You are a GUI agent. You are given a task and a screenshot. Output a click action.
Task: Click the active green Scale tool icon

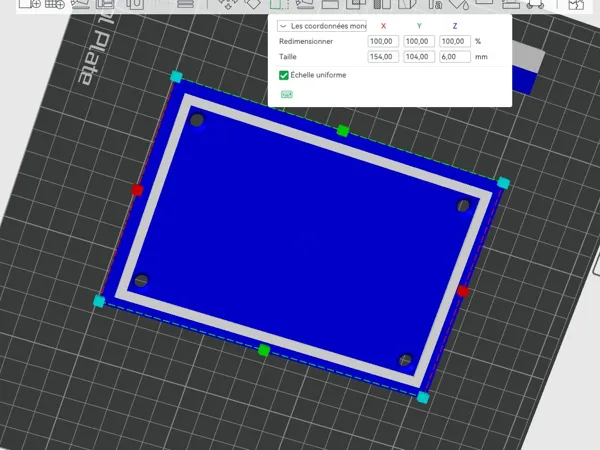279,4
